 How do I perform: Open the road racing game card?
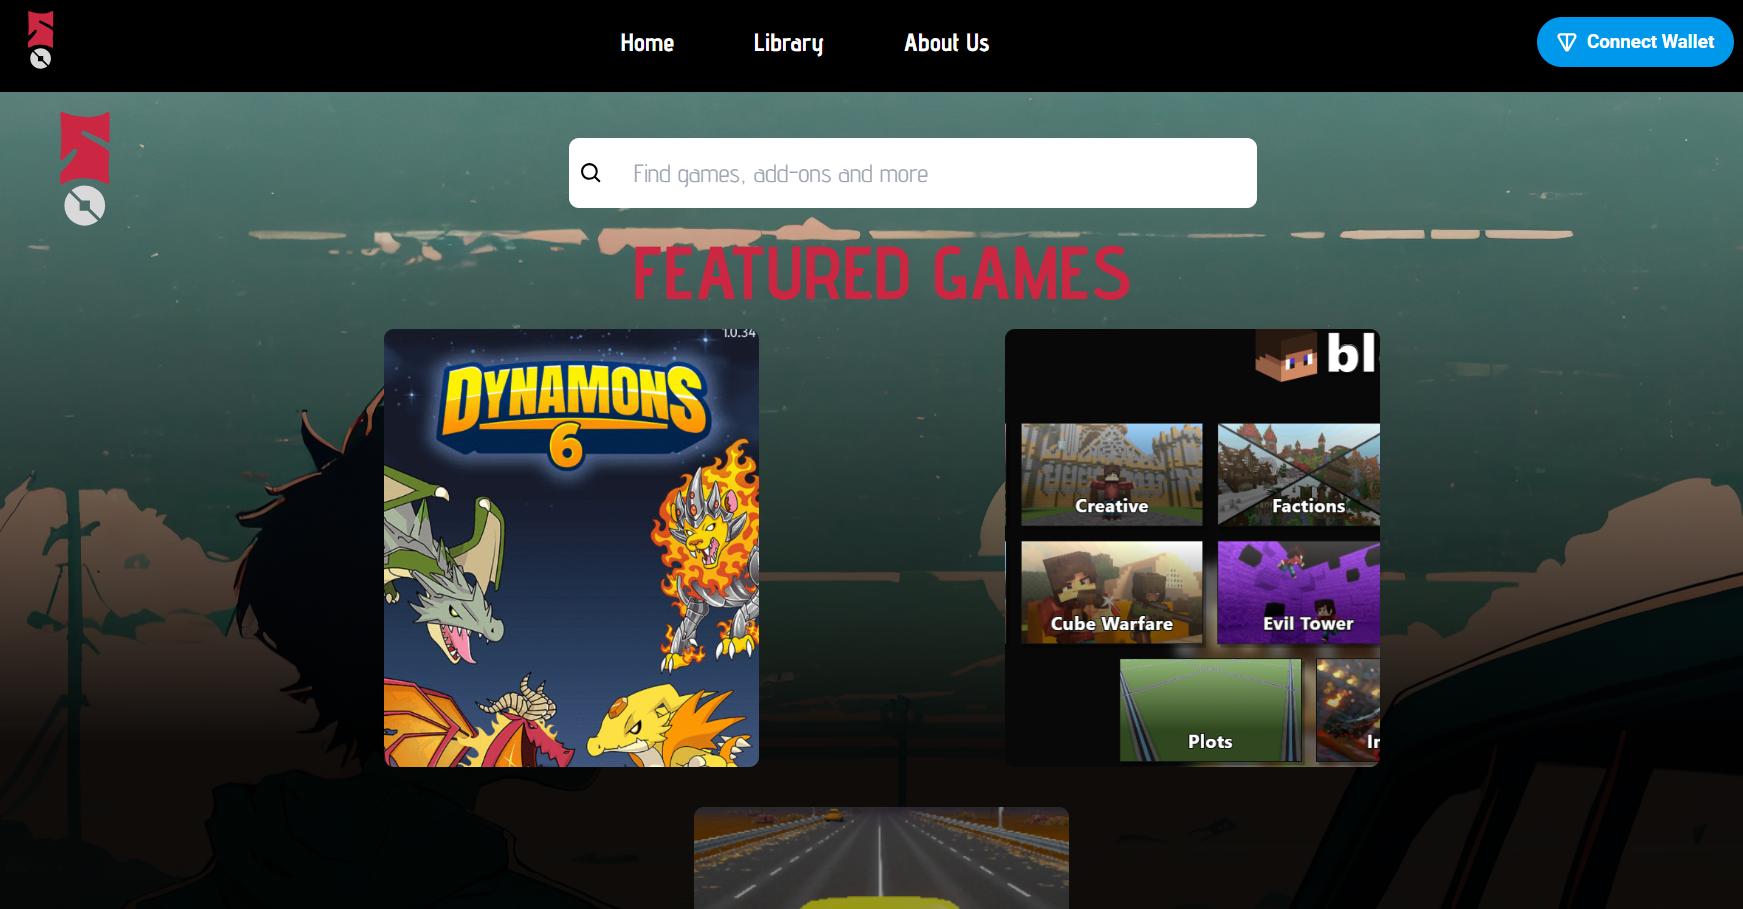click(x=881, y=857)
